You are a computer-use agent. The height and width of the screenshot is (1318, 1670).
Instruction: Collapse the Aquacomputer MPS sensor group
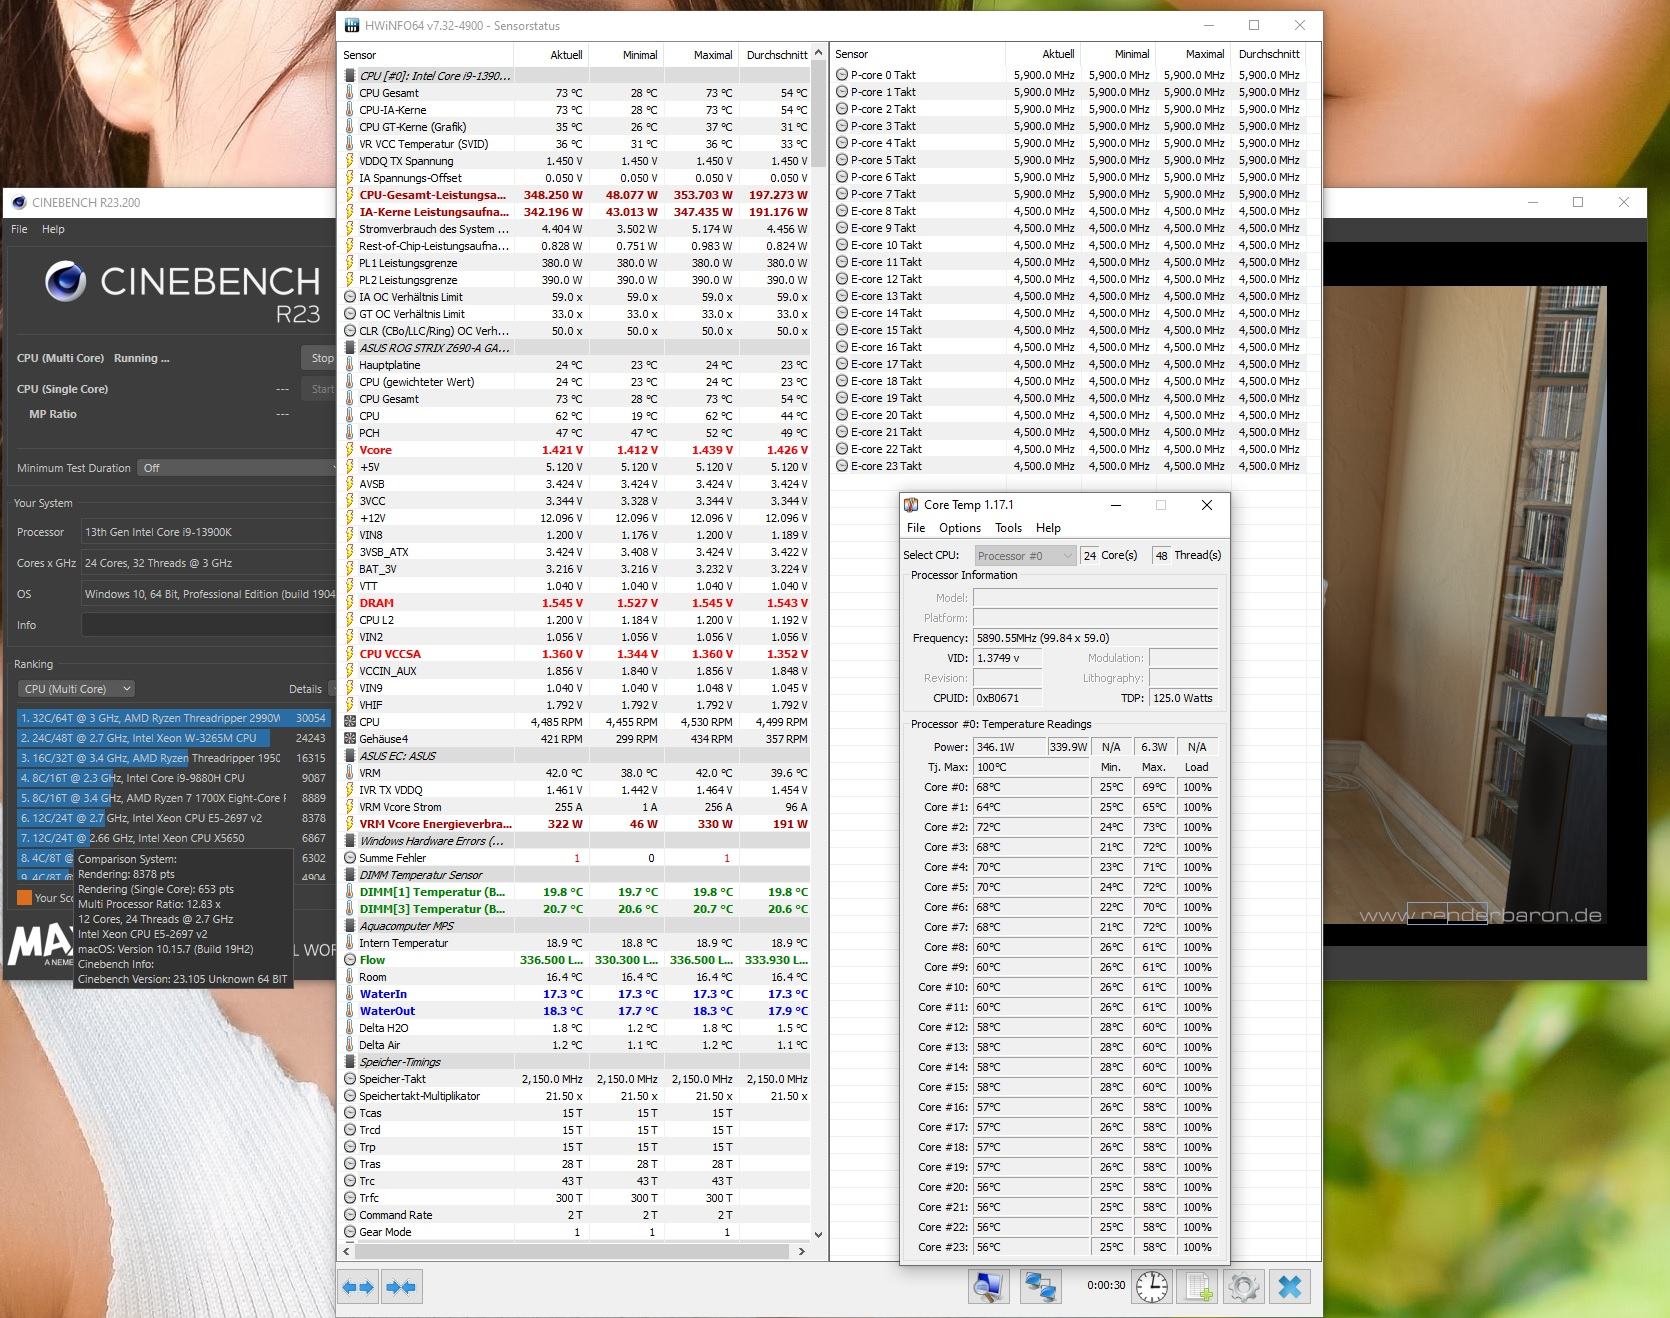[350, 926]
